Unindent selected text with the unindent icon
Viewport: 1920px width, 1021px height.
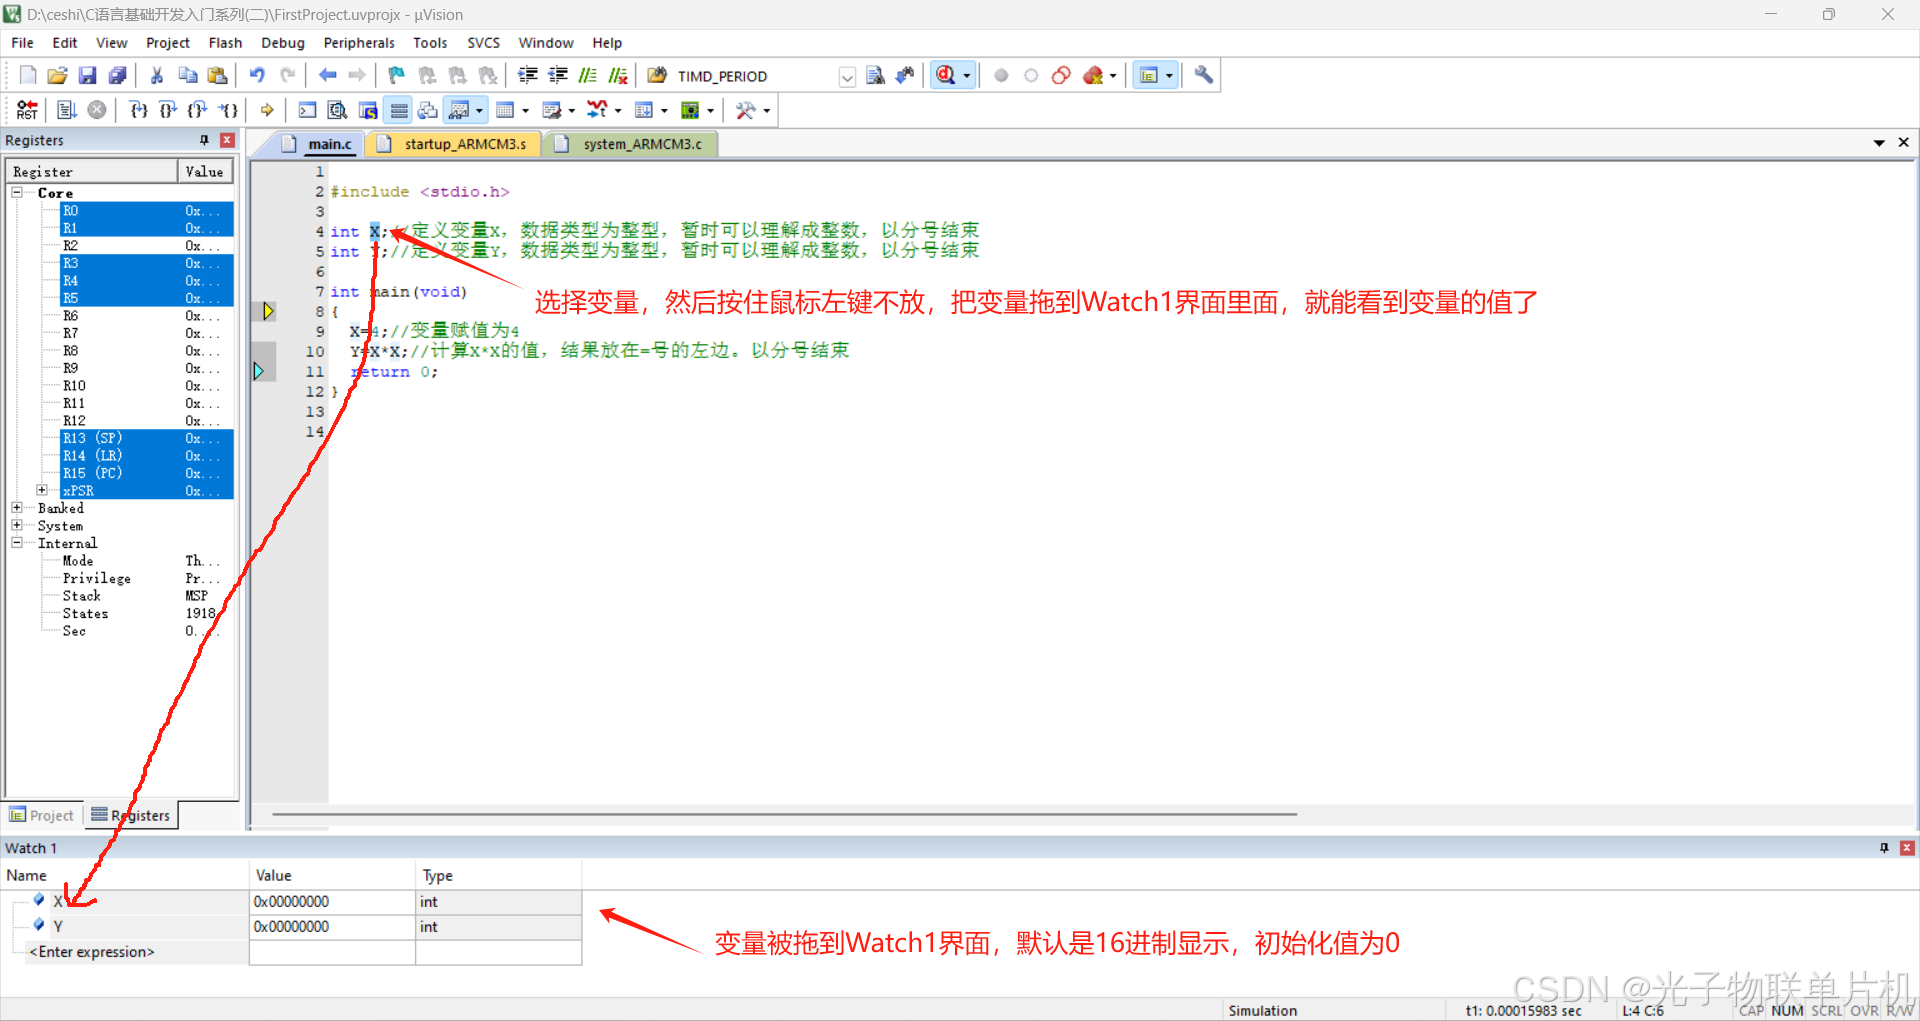click(x=558, y=76)
